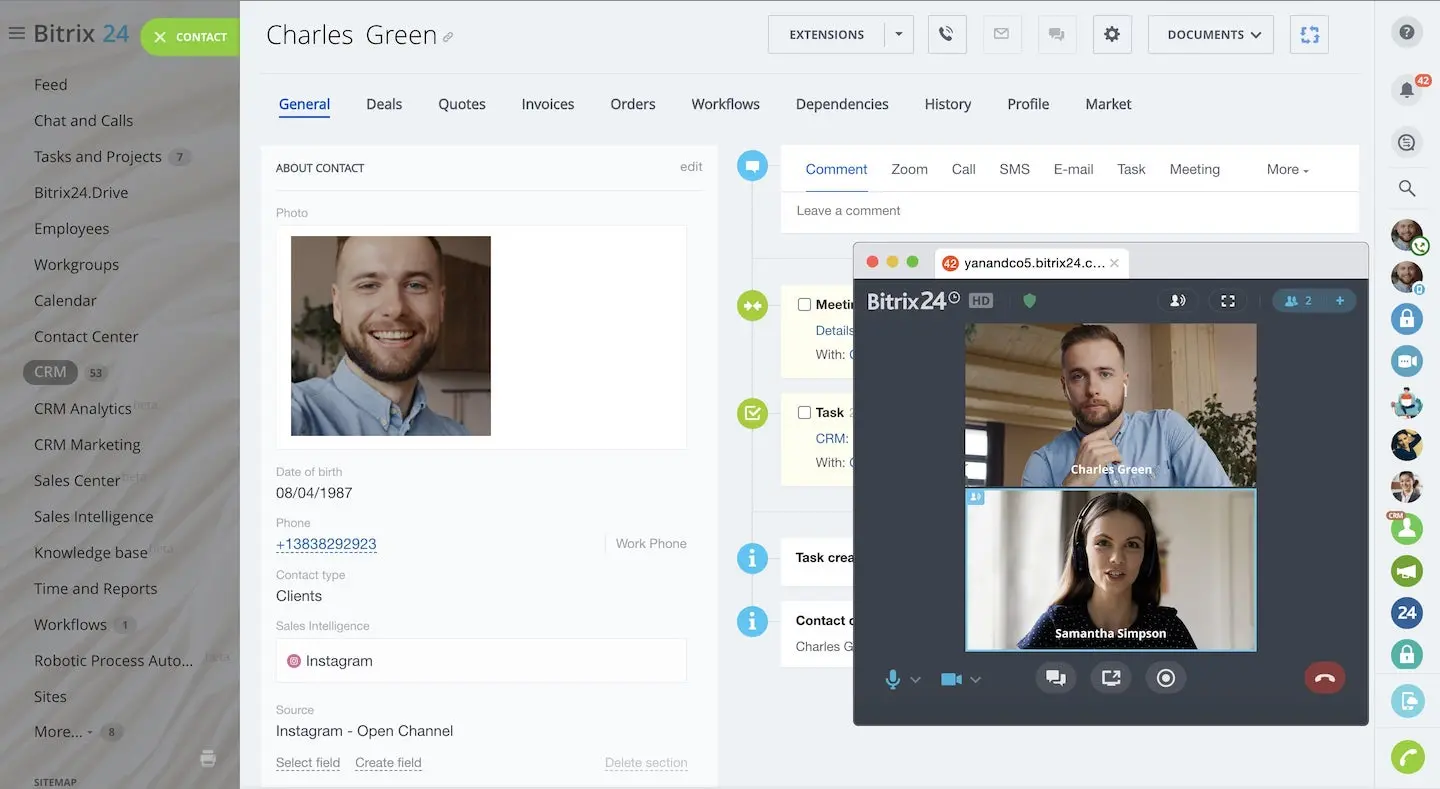Start screen sharing in video call

tap(1110, 678)
